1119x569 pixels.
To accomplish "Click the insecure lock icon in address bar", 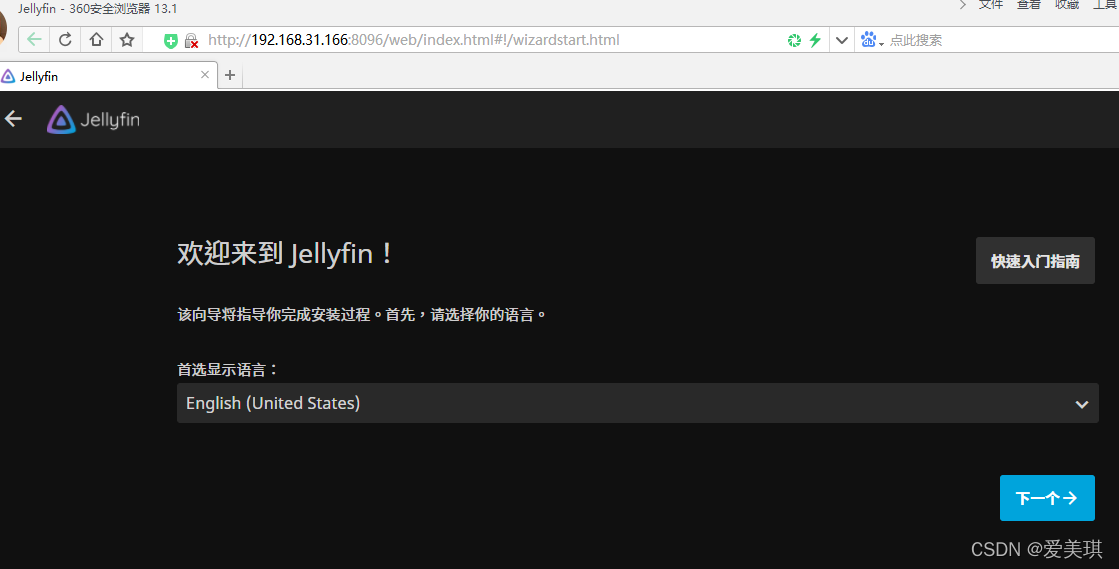I will pyautogui.click(x=191, y=41).
